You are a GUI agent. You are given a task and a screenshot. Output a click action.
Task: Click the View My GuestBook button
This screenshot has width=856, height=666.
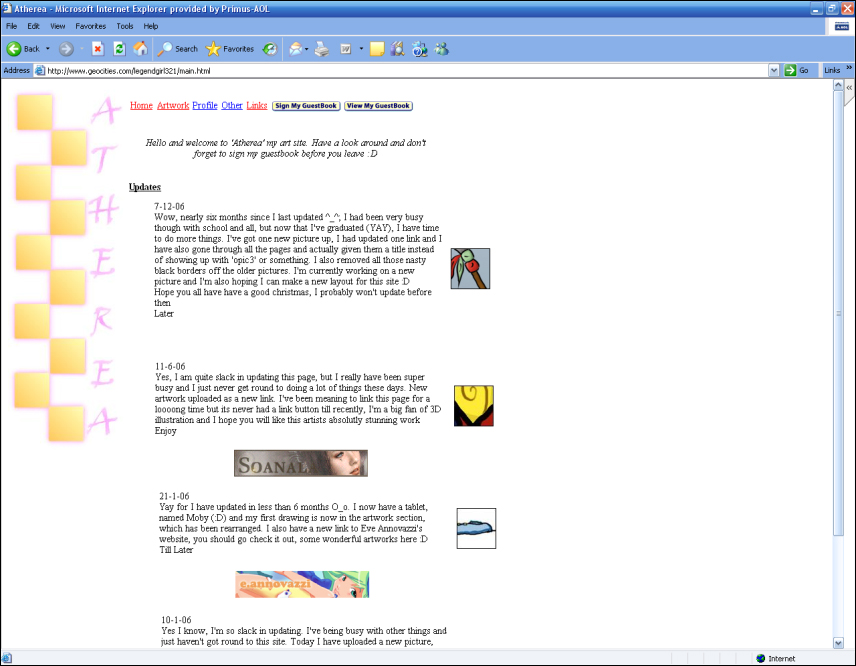378,106
